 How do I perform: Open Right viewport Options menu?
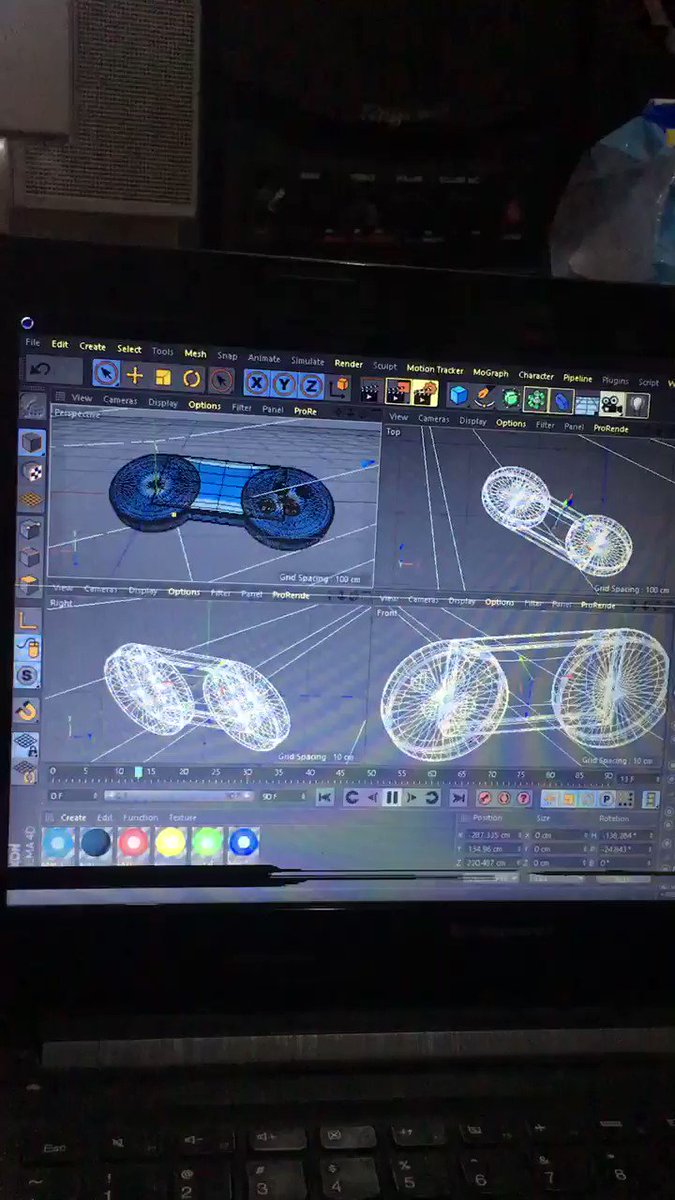(184, 592)
